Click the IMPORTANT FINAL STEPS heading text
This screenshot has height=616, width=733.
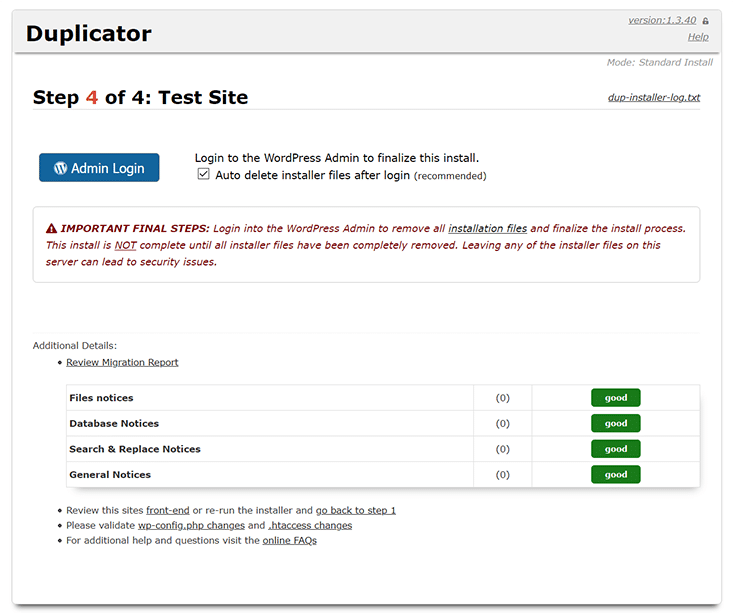point(135,228)
